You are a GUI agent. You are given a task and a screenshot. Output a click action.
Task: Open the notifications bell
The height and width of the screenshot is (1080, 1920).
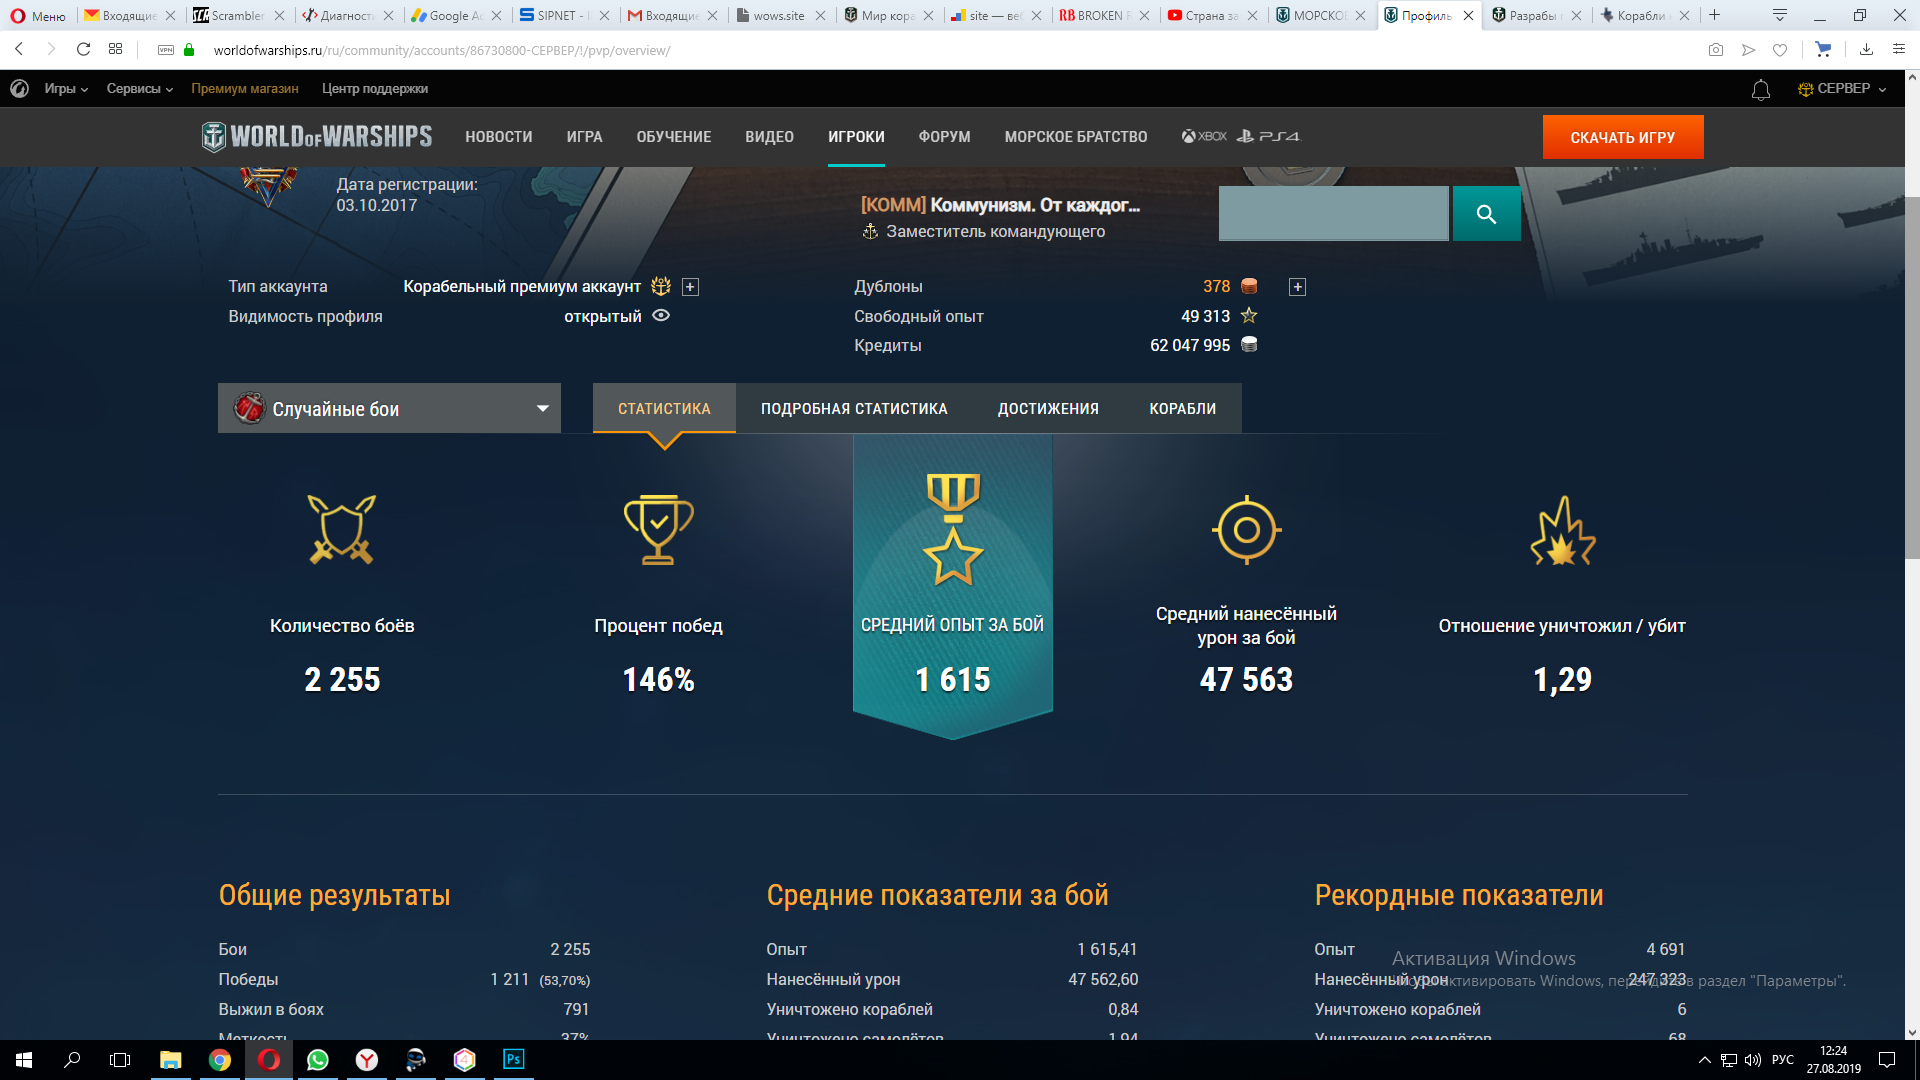pos(1760,90)
